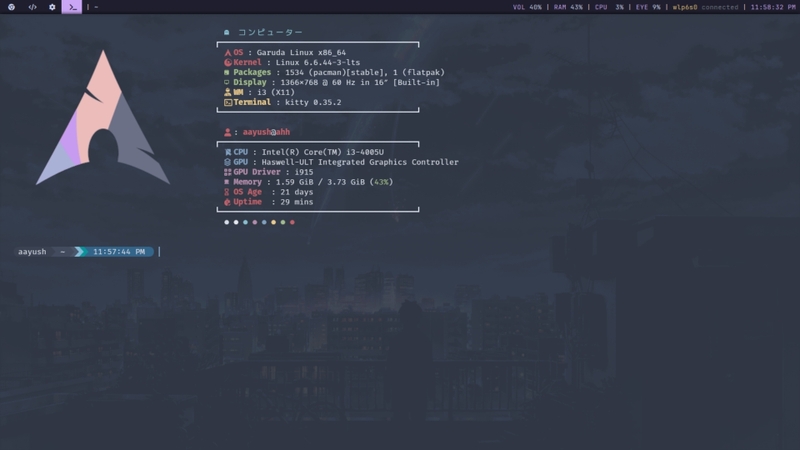Viewport: 800px width, 450px height.
Task: Click the text 'Linux 6.6.44-3-lts'
Action: tap(317, 62)
